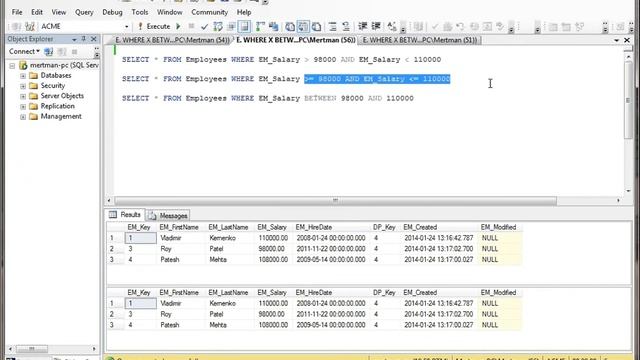This screenshot has width=640, height=360.
Task: Open the Tools menu
Action: pyautogui.click(x=140, y=12)
